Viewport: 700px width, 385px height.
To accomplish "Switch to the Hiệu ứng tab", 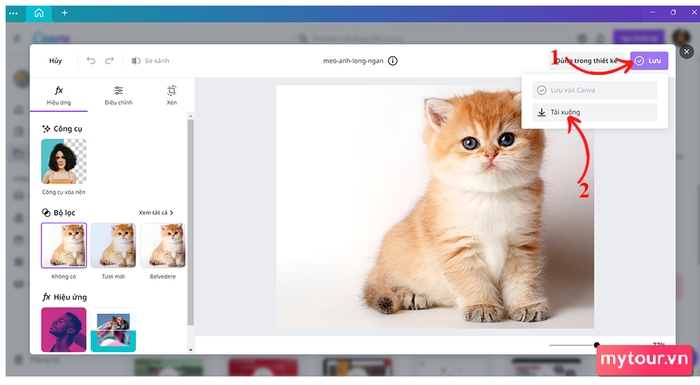I will point(59,96).
